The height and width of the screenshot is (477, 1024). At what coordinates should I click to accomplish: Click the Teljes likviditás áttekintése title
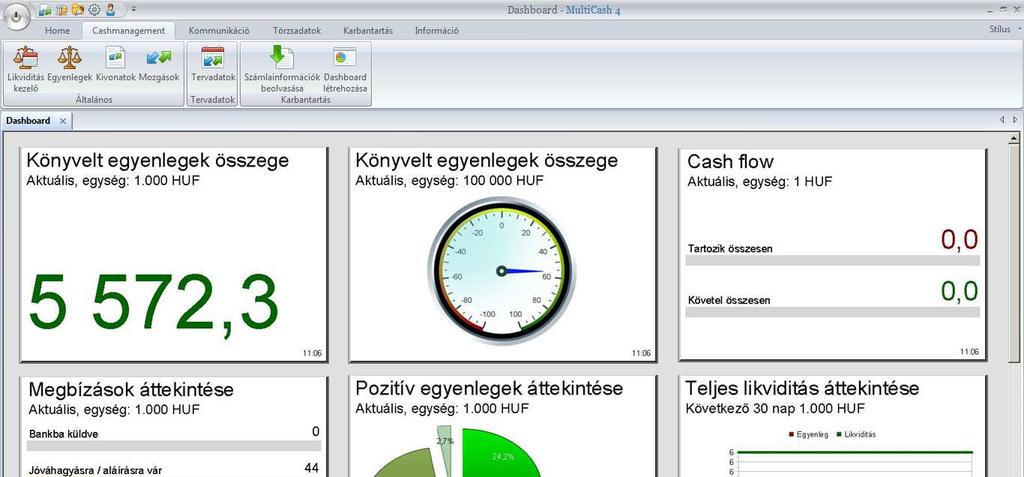802,388
